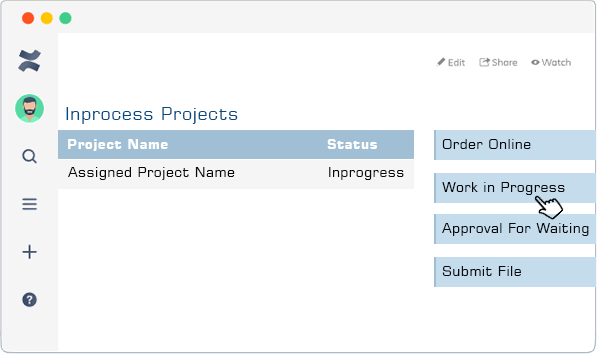The image size is (597, 364).
Task: Open help question mark icon
Action: click(29, 300)
